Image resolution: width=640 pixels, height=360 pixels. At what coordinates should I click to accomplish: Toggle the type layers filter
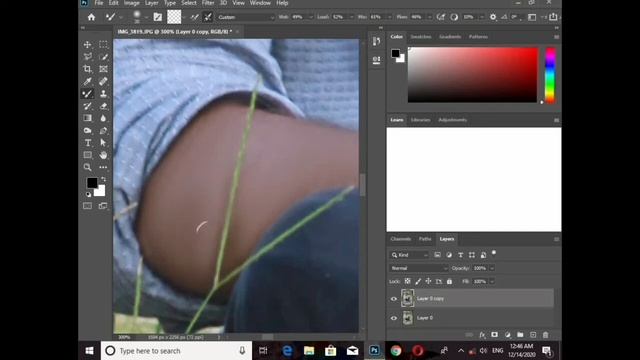coord(460,255)
